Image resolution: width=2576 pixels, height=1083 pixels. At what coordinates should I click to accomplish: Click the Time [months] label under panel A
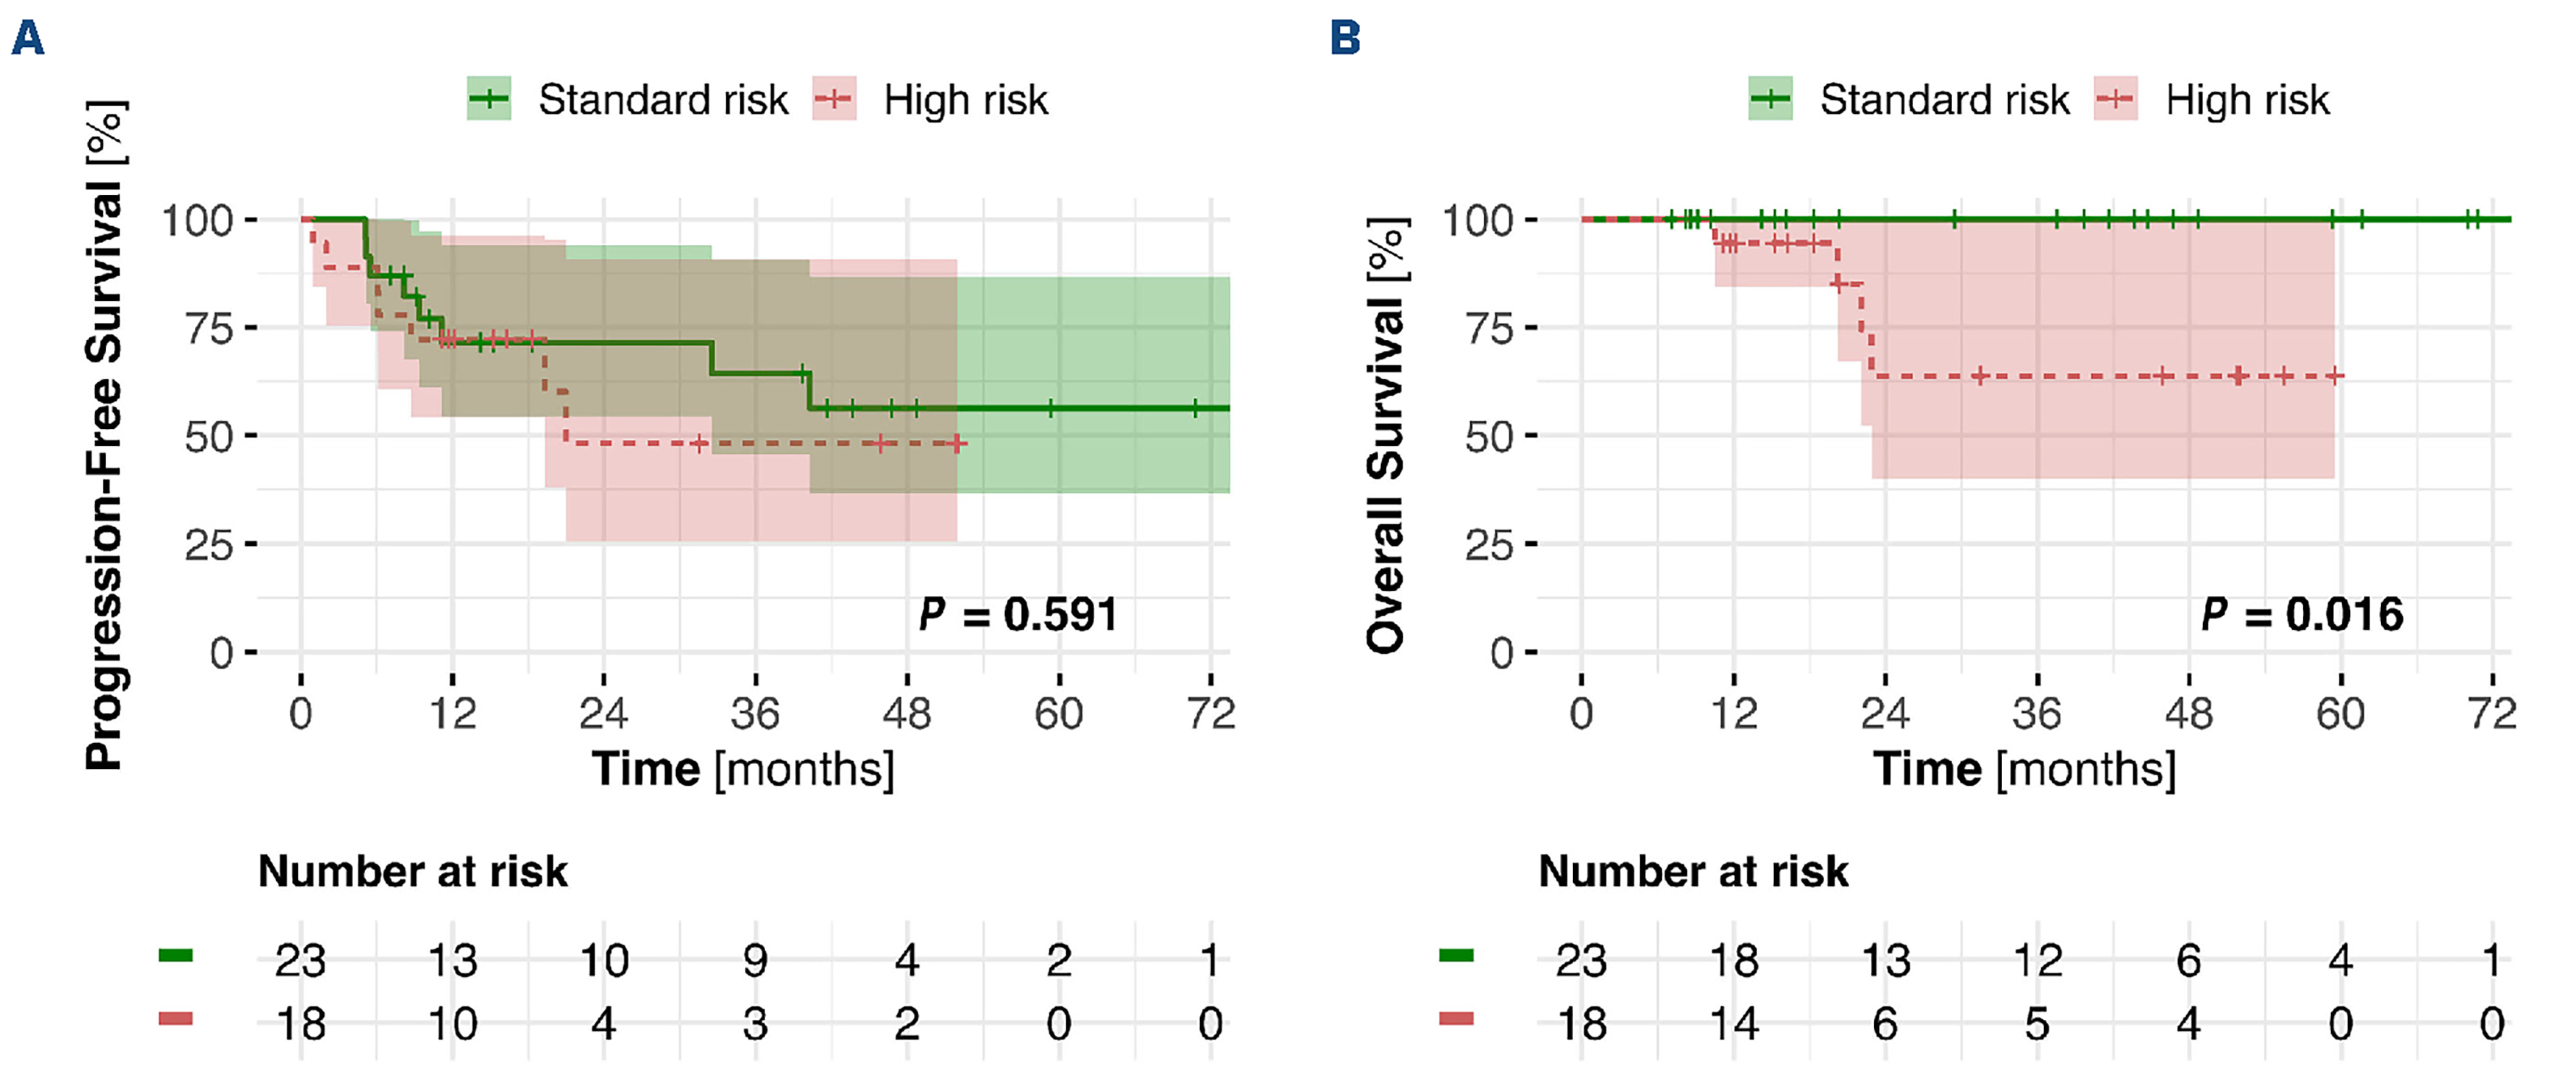[x=743, y=769]
